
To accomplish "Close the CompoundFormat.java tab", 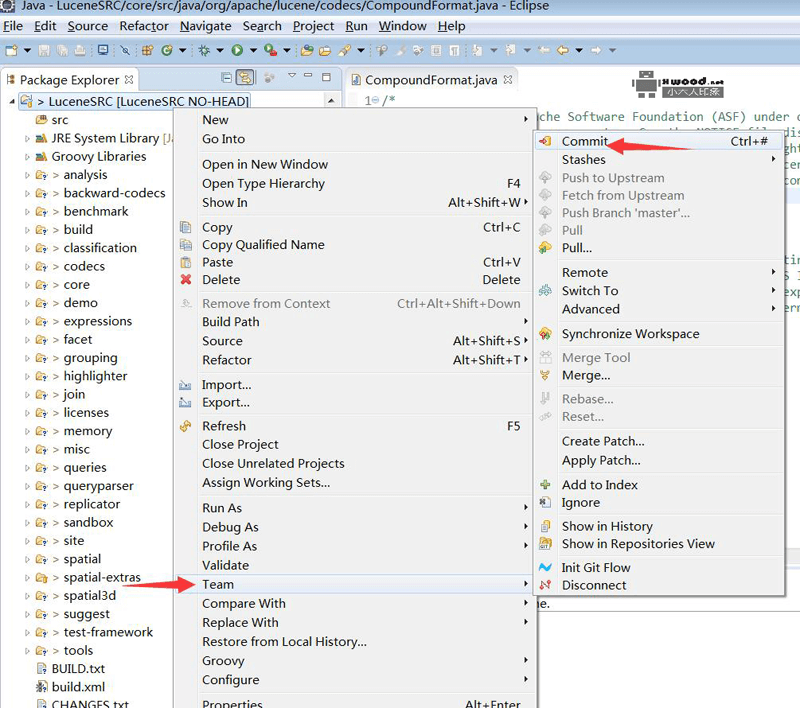I will pos(508,80).
